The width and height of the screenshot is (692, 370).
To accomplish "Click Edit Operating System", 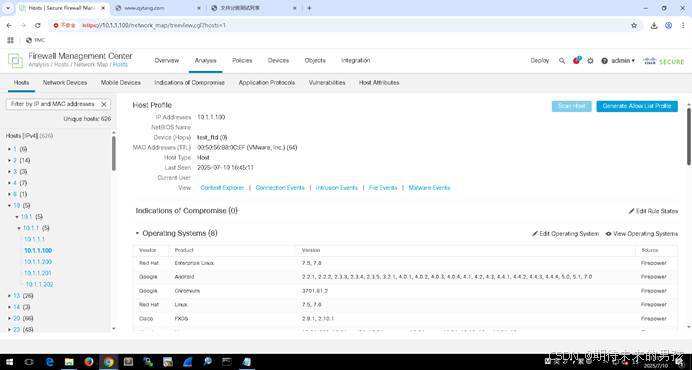I will 565,234.
